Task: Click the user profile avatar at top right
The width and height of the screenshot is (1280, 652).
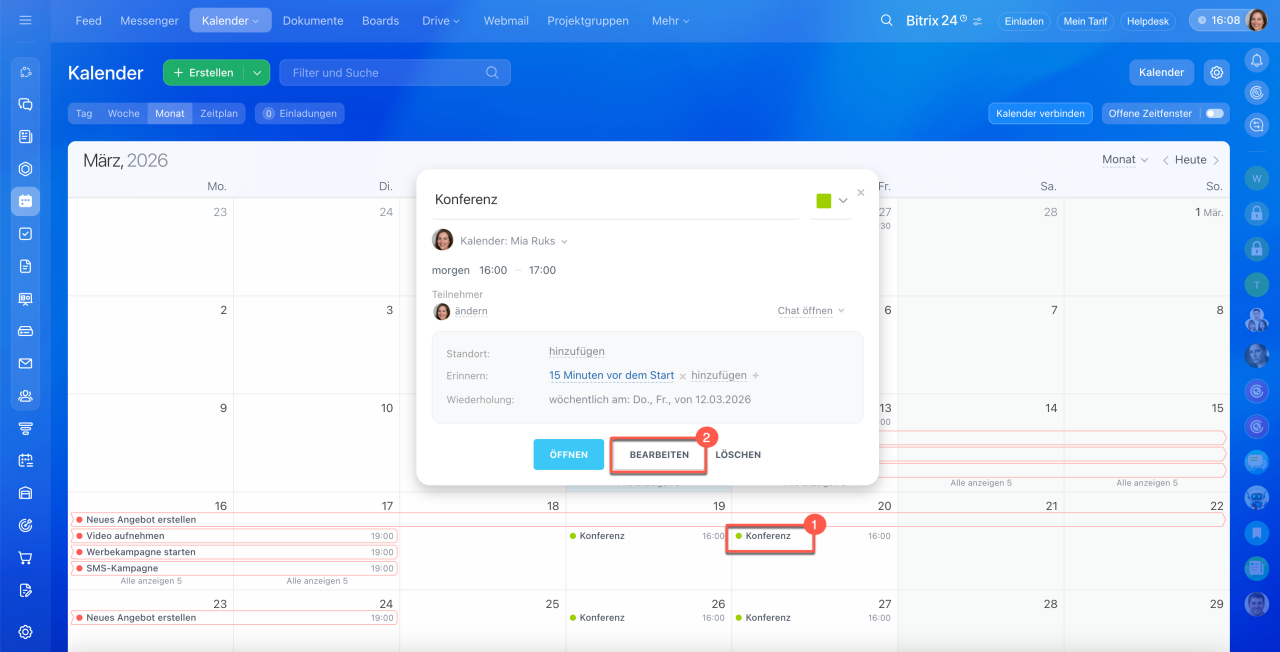Action: (x=1257, y=20)
